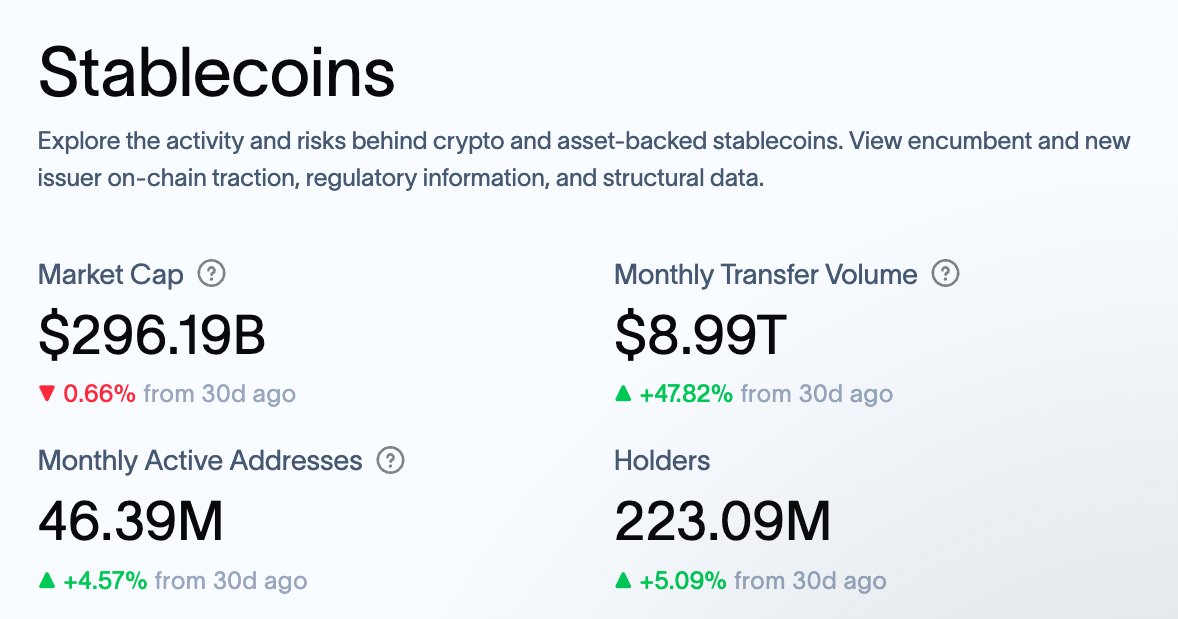Screen dimensions: 1178x619
Task: Click the 223.09M holders value
Action: (723, 521)
